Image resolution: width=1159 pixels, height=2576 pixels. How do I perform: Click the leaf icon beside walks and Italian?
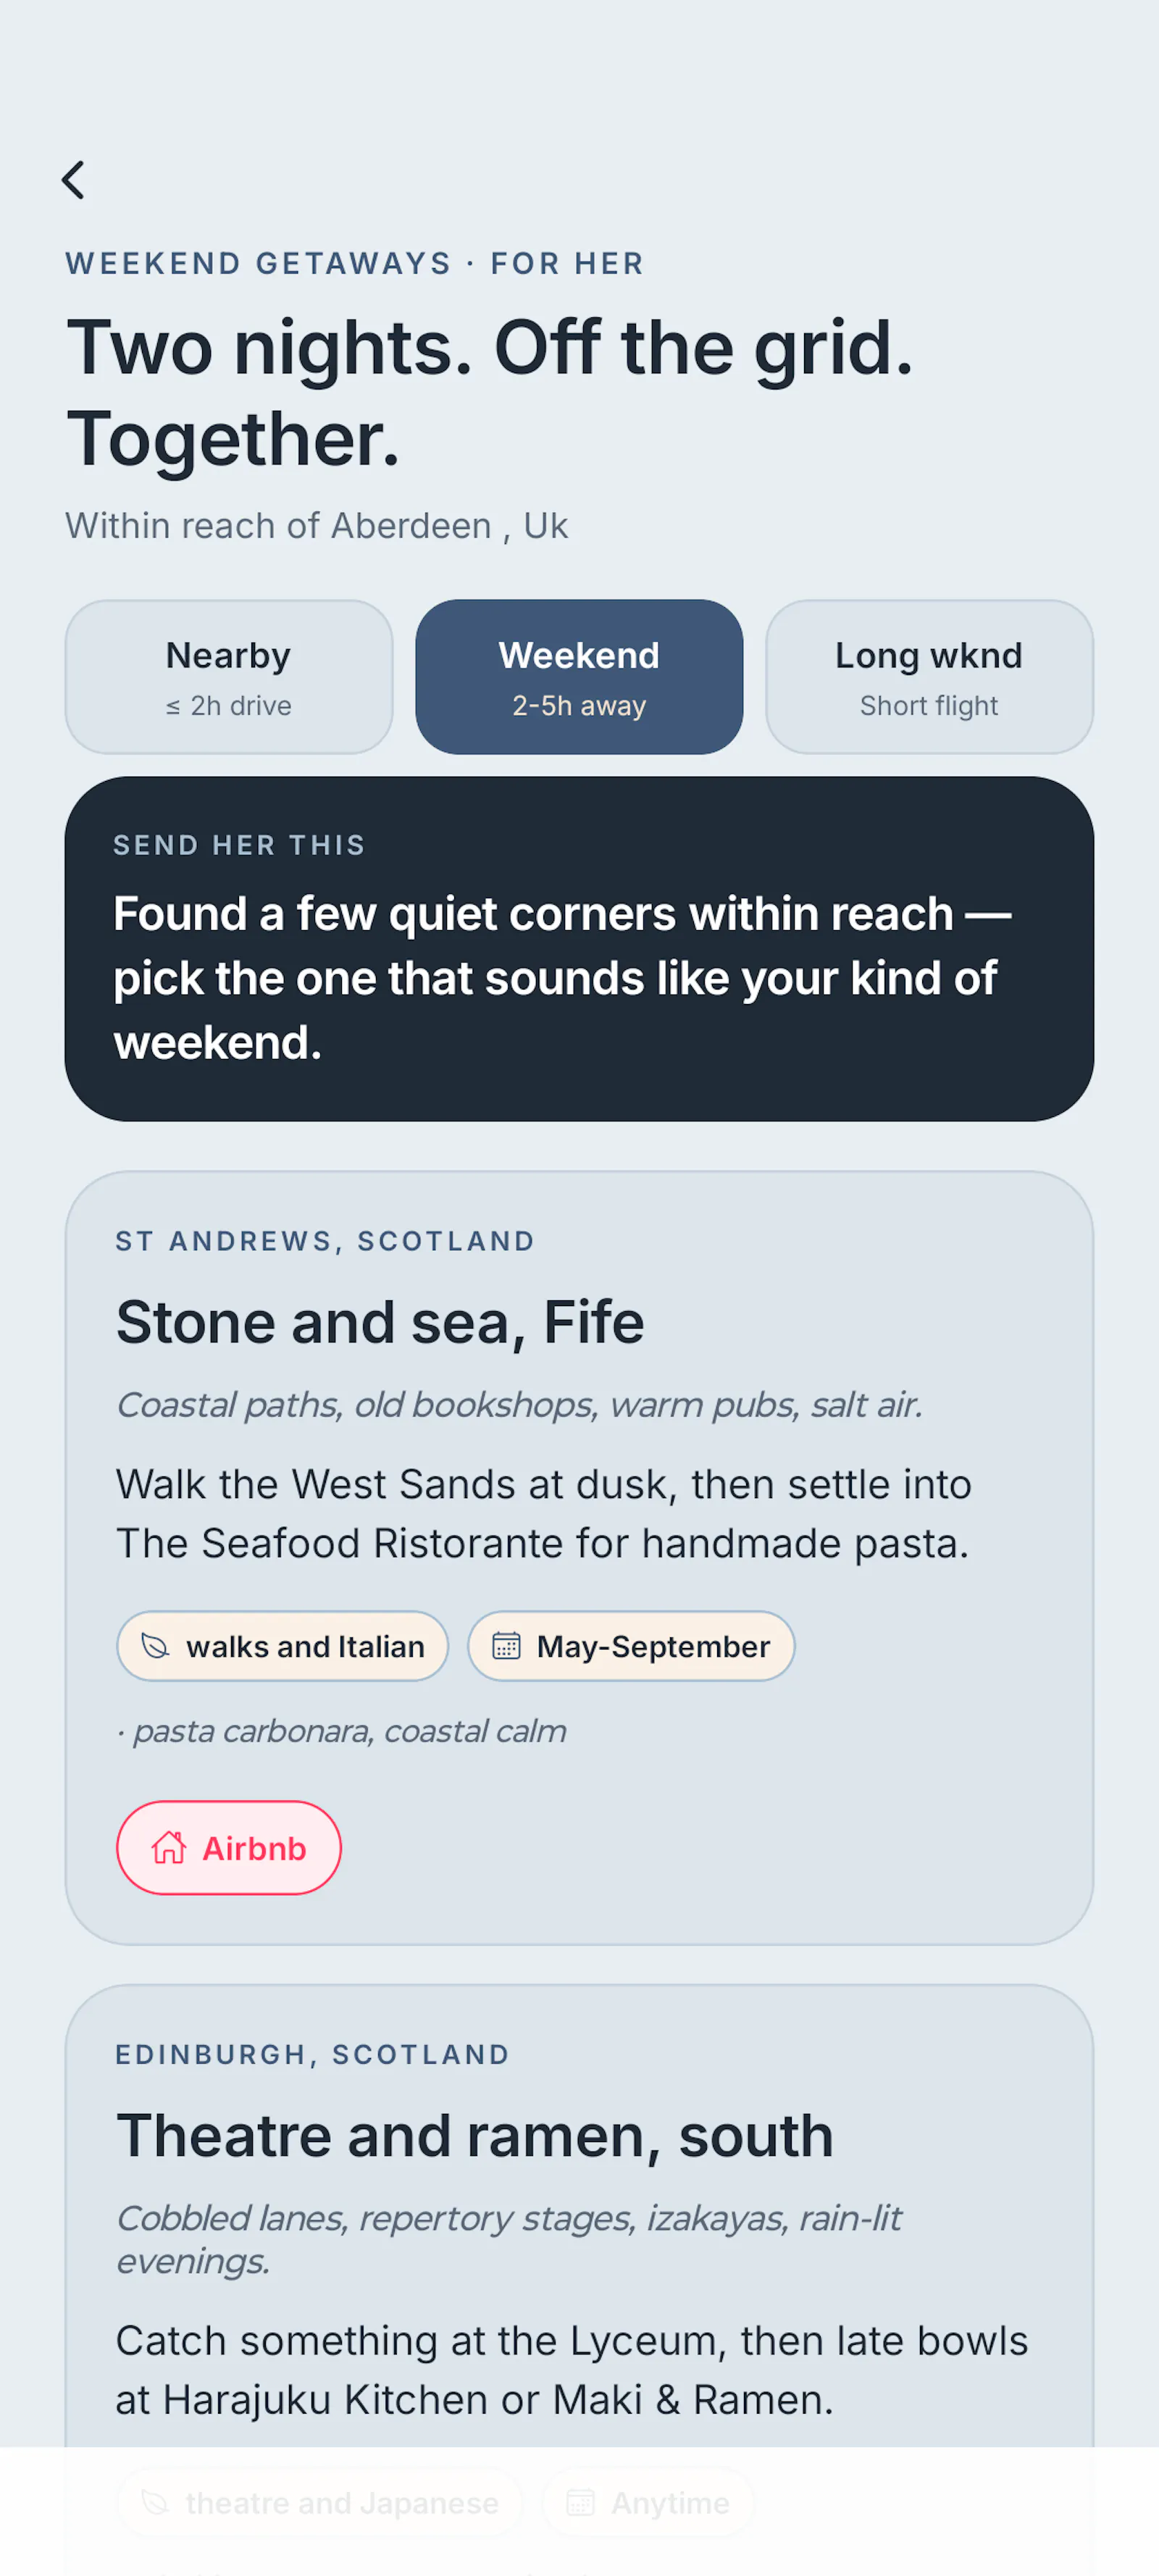(x=155, y=1645)
